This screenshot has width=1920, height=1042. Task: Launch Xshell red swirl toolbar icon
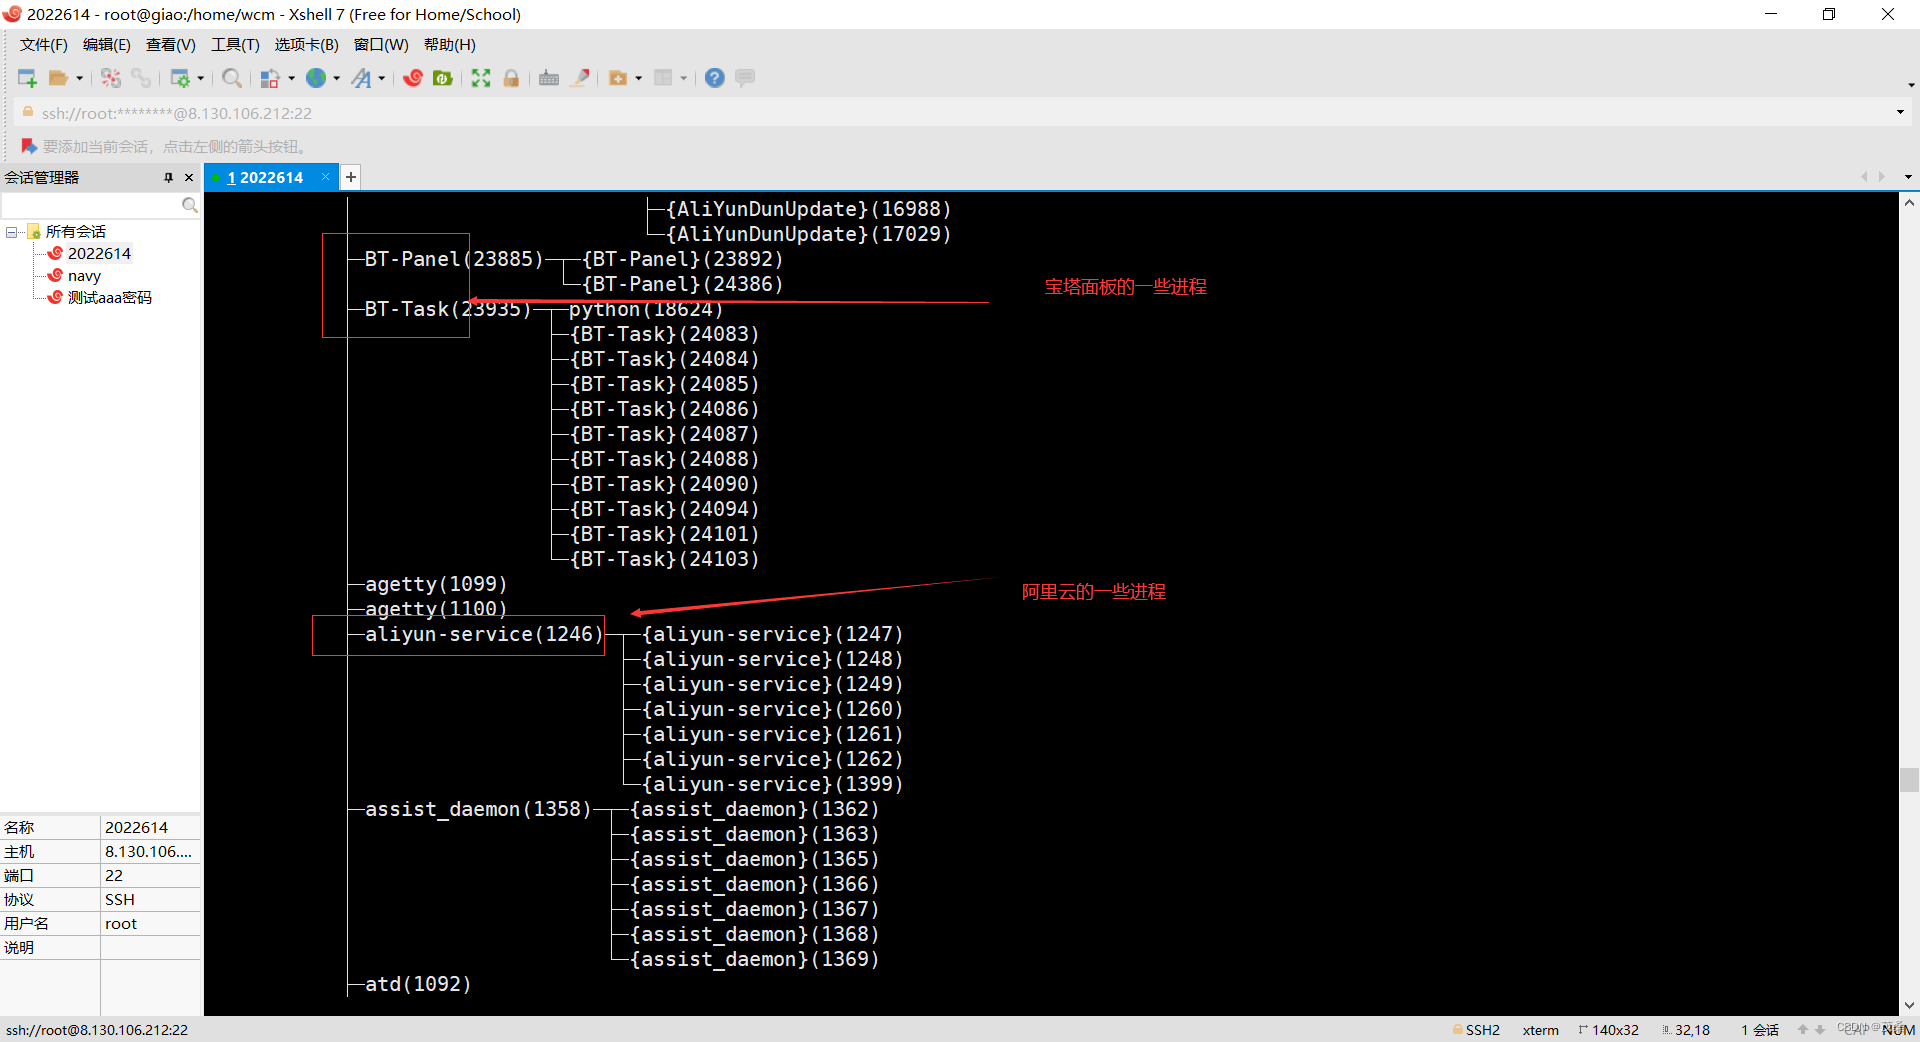pyautogui.click(x=413, y=78)
